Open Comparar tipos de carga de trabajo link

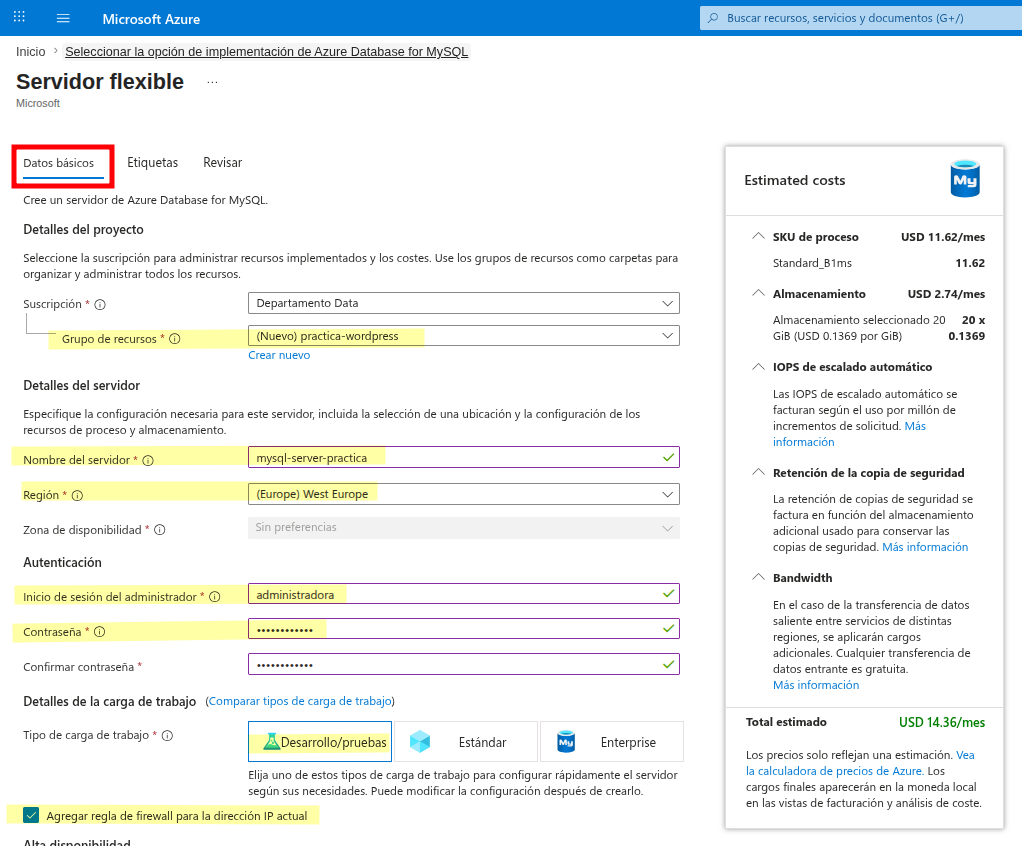click(x=300, y=701)
